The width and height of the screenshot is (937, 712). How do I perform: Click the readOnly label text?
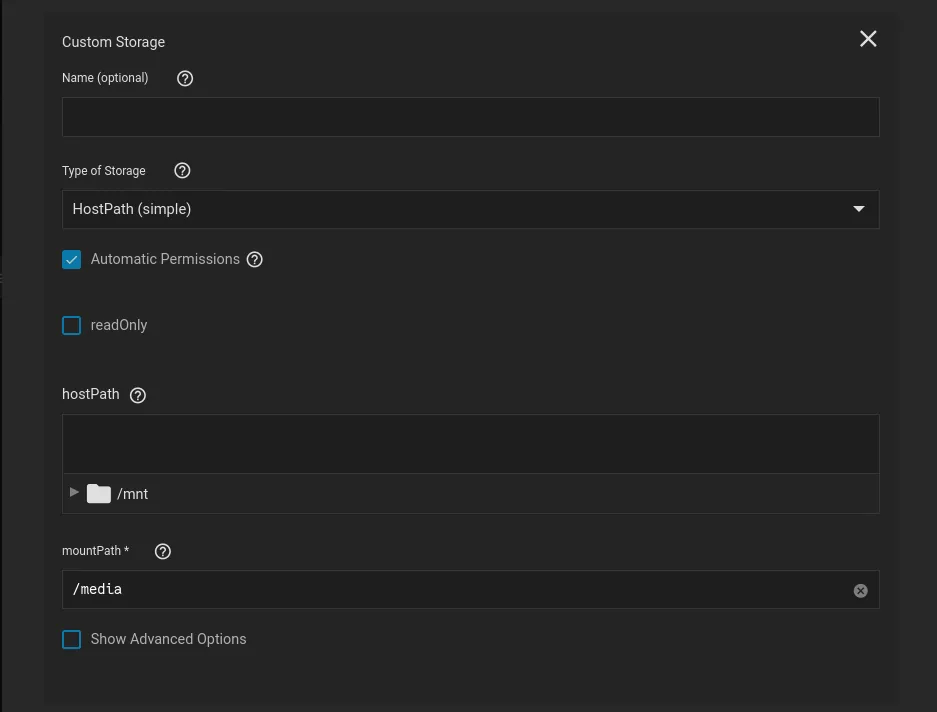120,325
